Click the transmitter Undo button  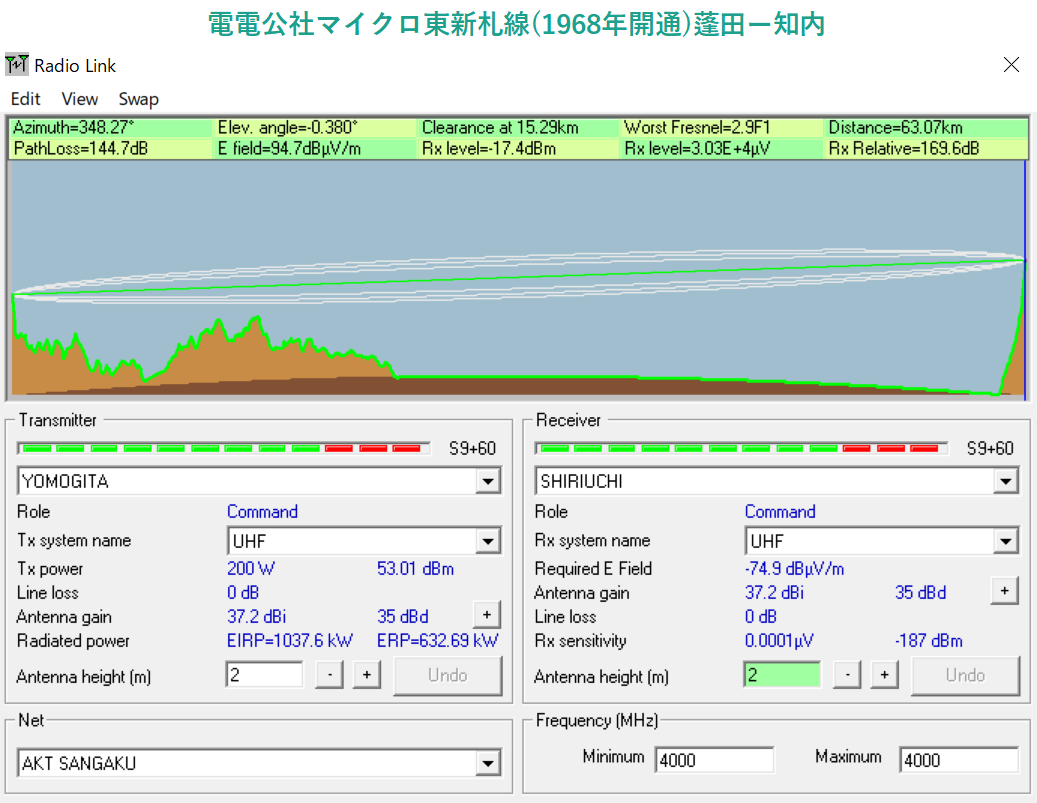pos(448,675)
